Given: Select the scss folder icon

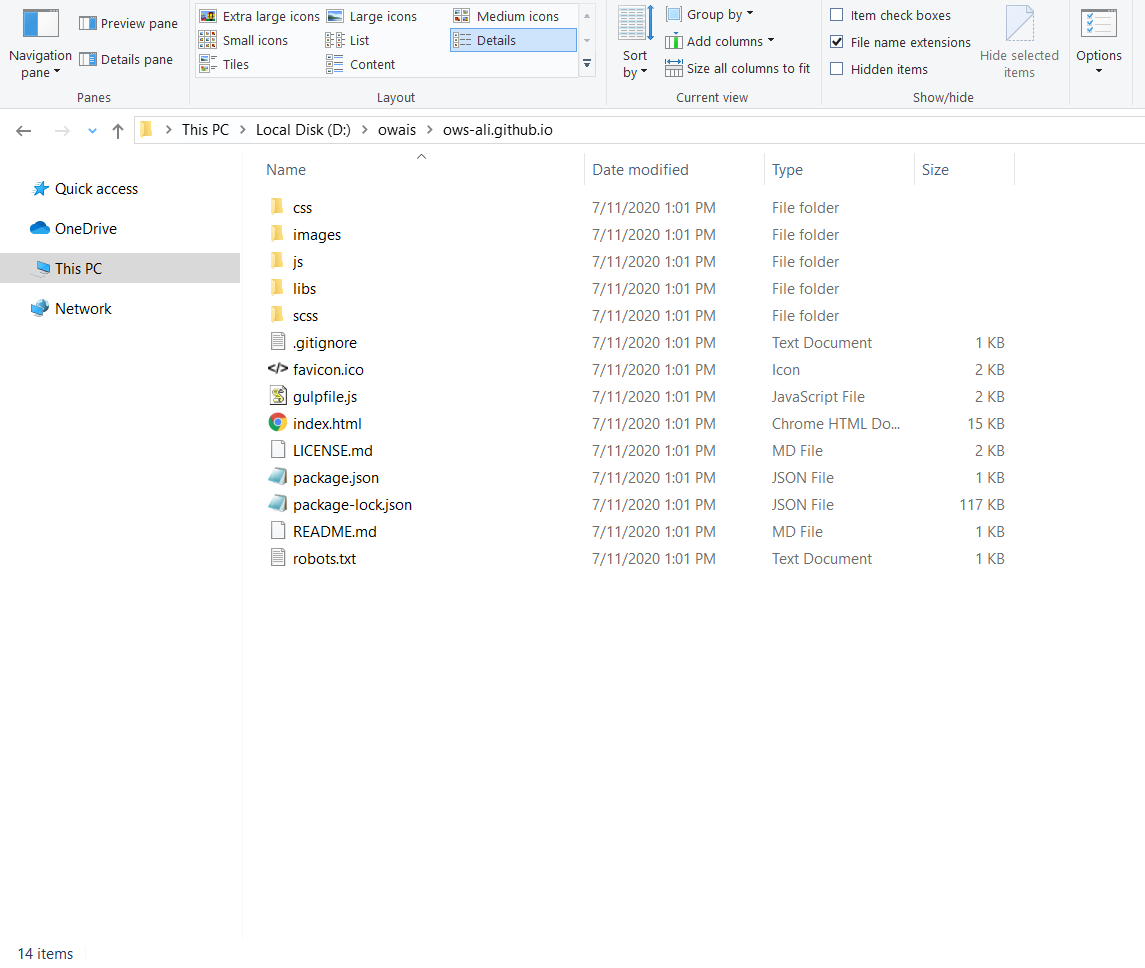Looking at the screenshot, I should (277, 315).
